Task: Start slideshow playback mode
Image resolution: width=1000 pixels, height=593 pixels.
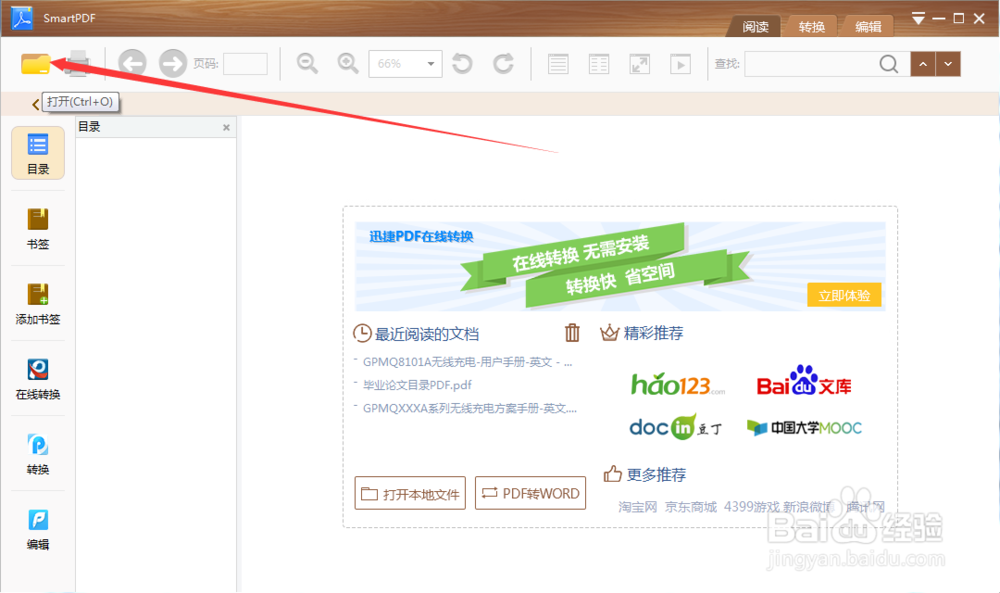Action: [680, 64]
